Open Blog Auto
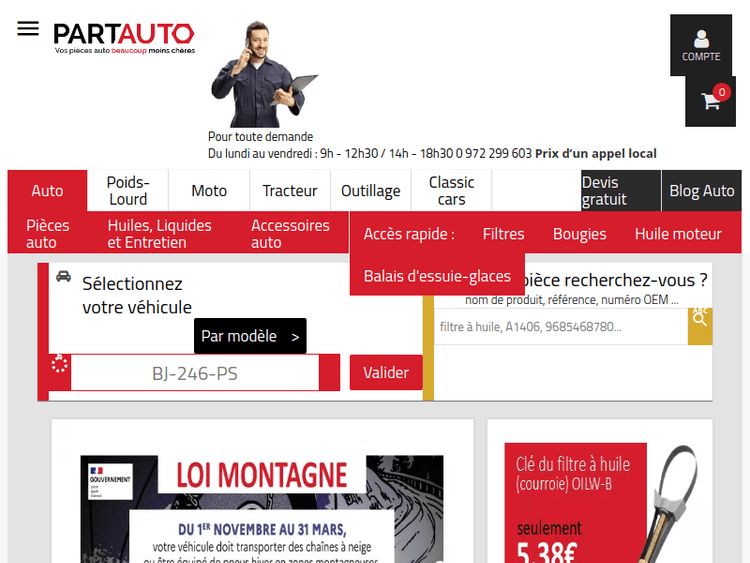The height and width of the screenshot is (563, 750). pos(702,190)
